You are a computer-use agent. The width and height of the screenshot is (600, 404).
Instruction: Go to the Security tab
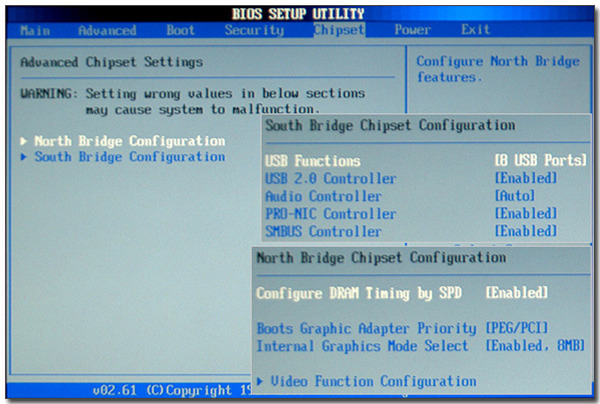(x=254, y=30)
